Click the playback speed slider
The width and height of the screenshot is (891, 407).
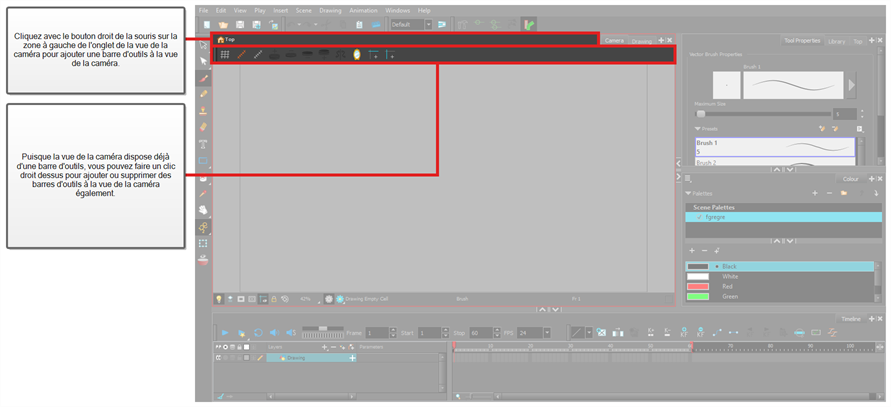(323, 329)
